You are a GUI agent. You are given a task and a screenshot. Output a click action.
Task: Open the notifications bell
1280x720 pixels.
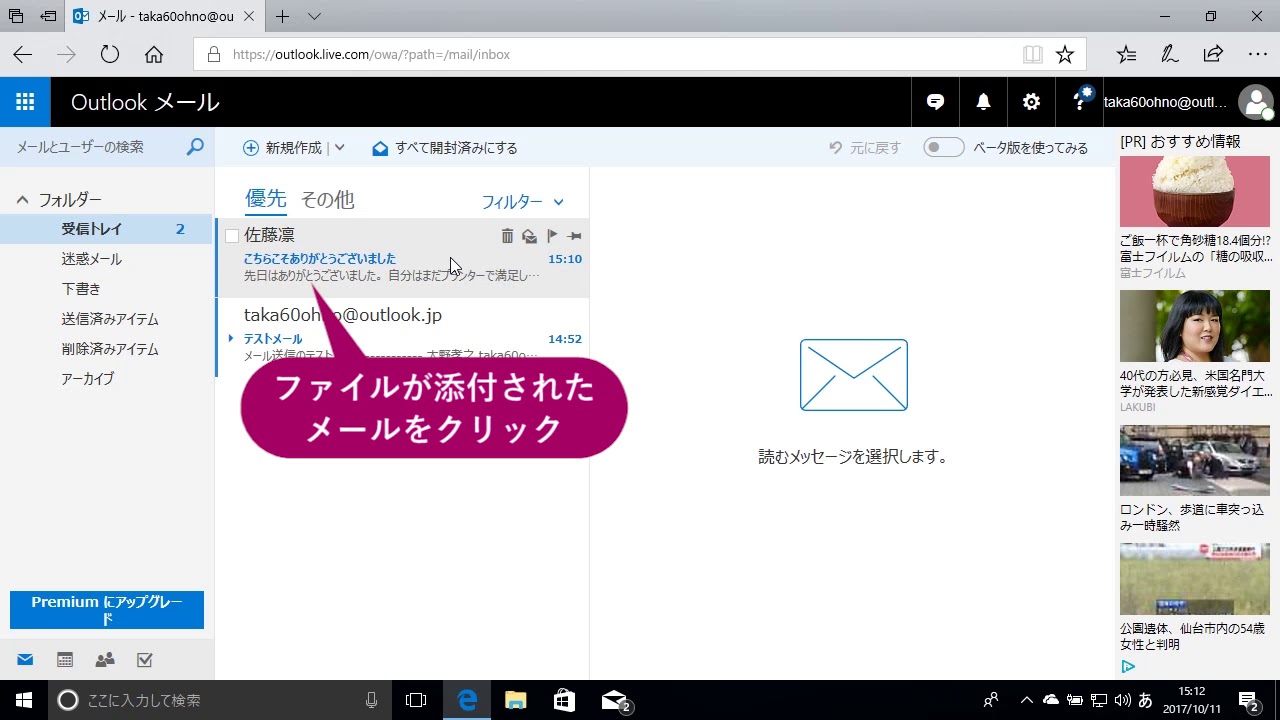click(983, 102)
